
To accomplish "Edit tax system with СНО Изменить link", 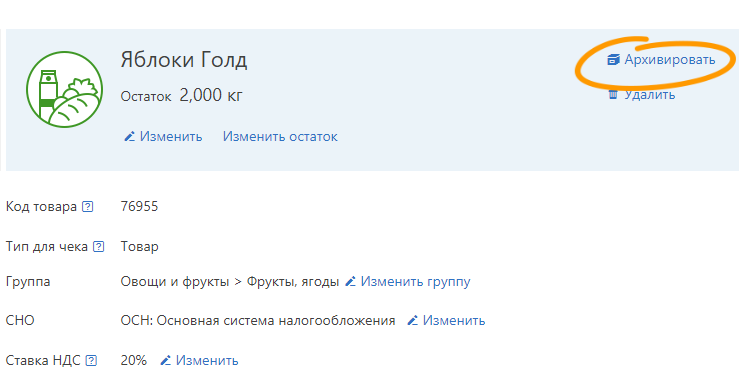I will click(454, 320).
